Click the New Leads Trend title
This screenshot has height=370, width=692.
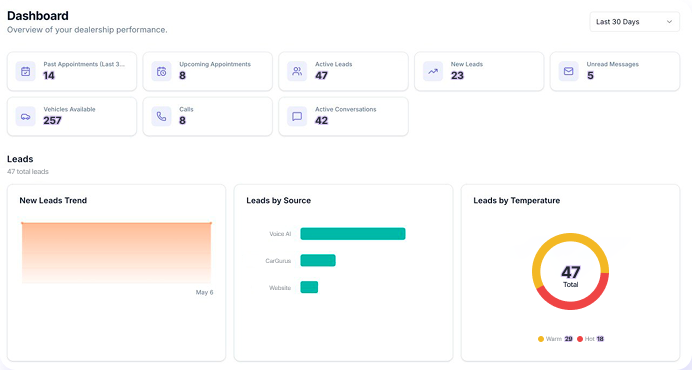pos(53,200)
